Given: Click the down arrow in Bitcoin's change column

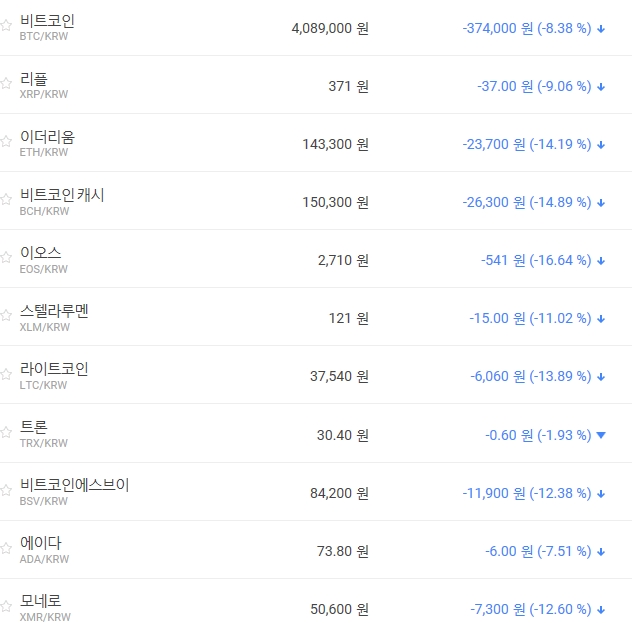Looking at the screenshot, I should pyautogui.click(x=601, y=29).
